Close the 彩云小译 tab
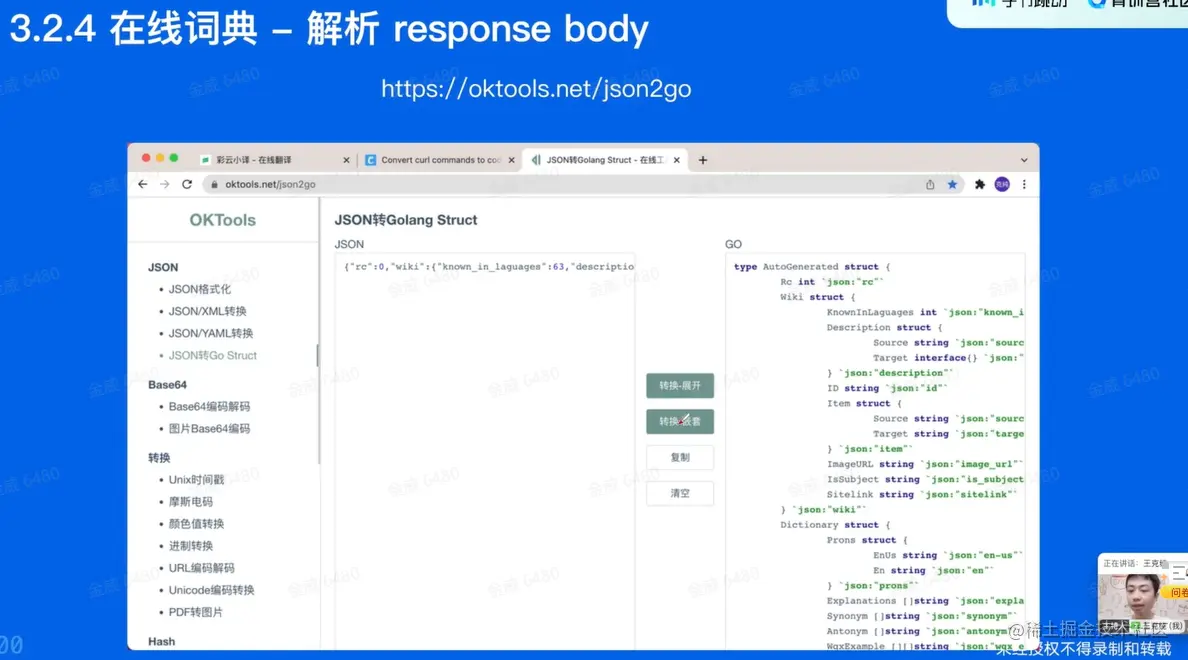 [x=346, y=160]
